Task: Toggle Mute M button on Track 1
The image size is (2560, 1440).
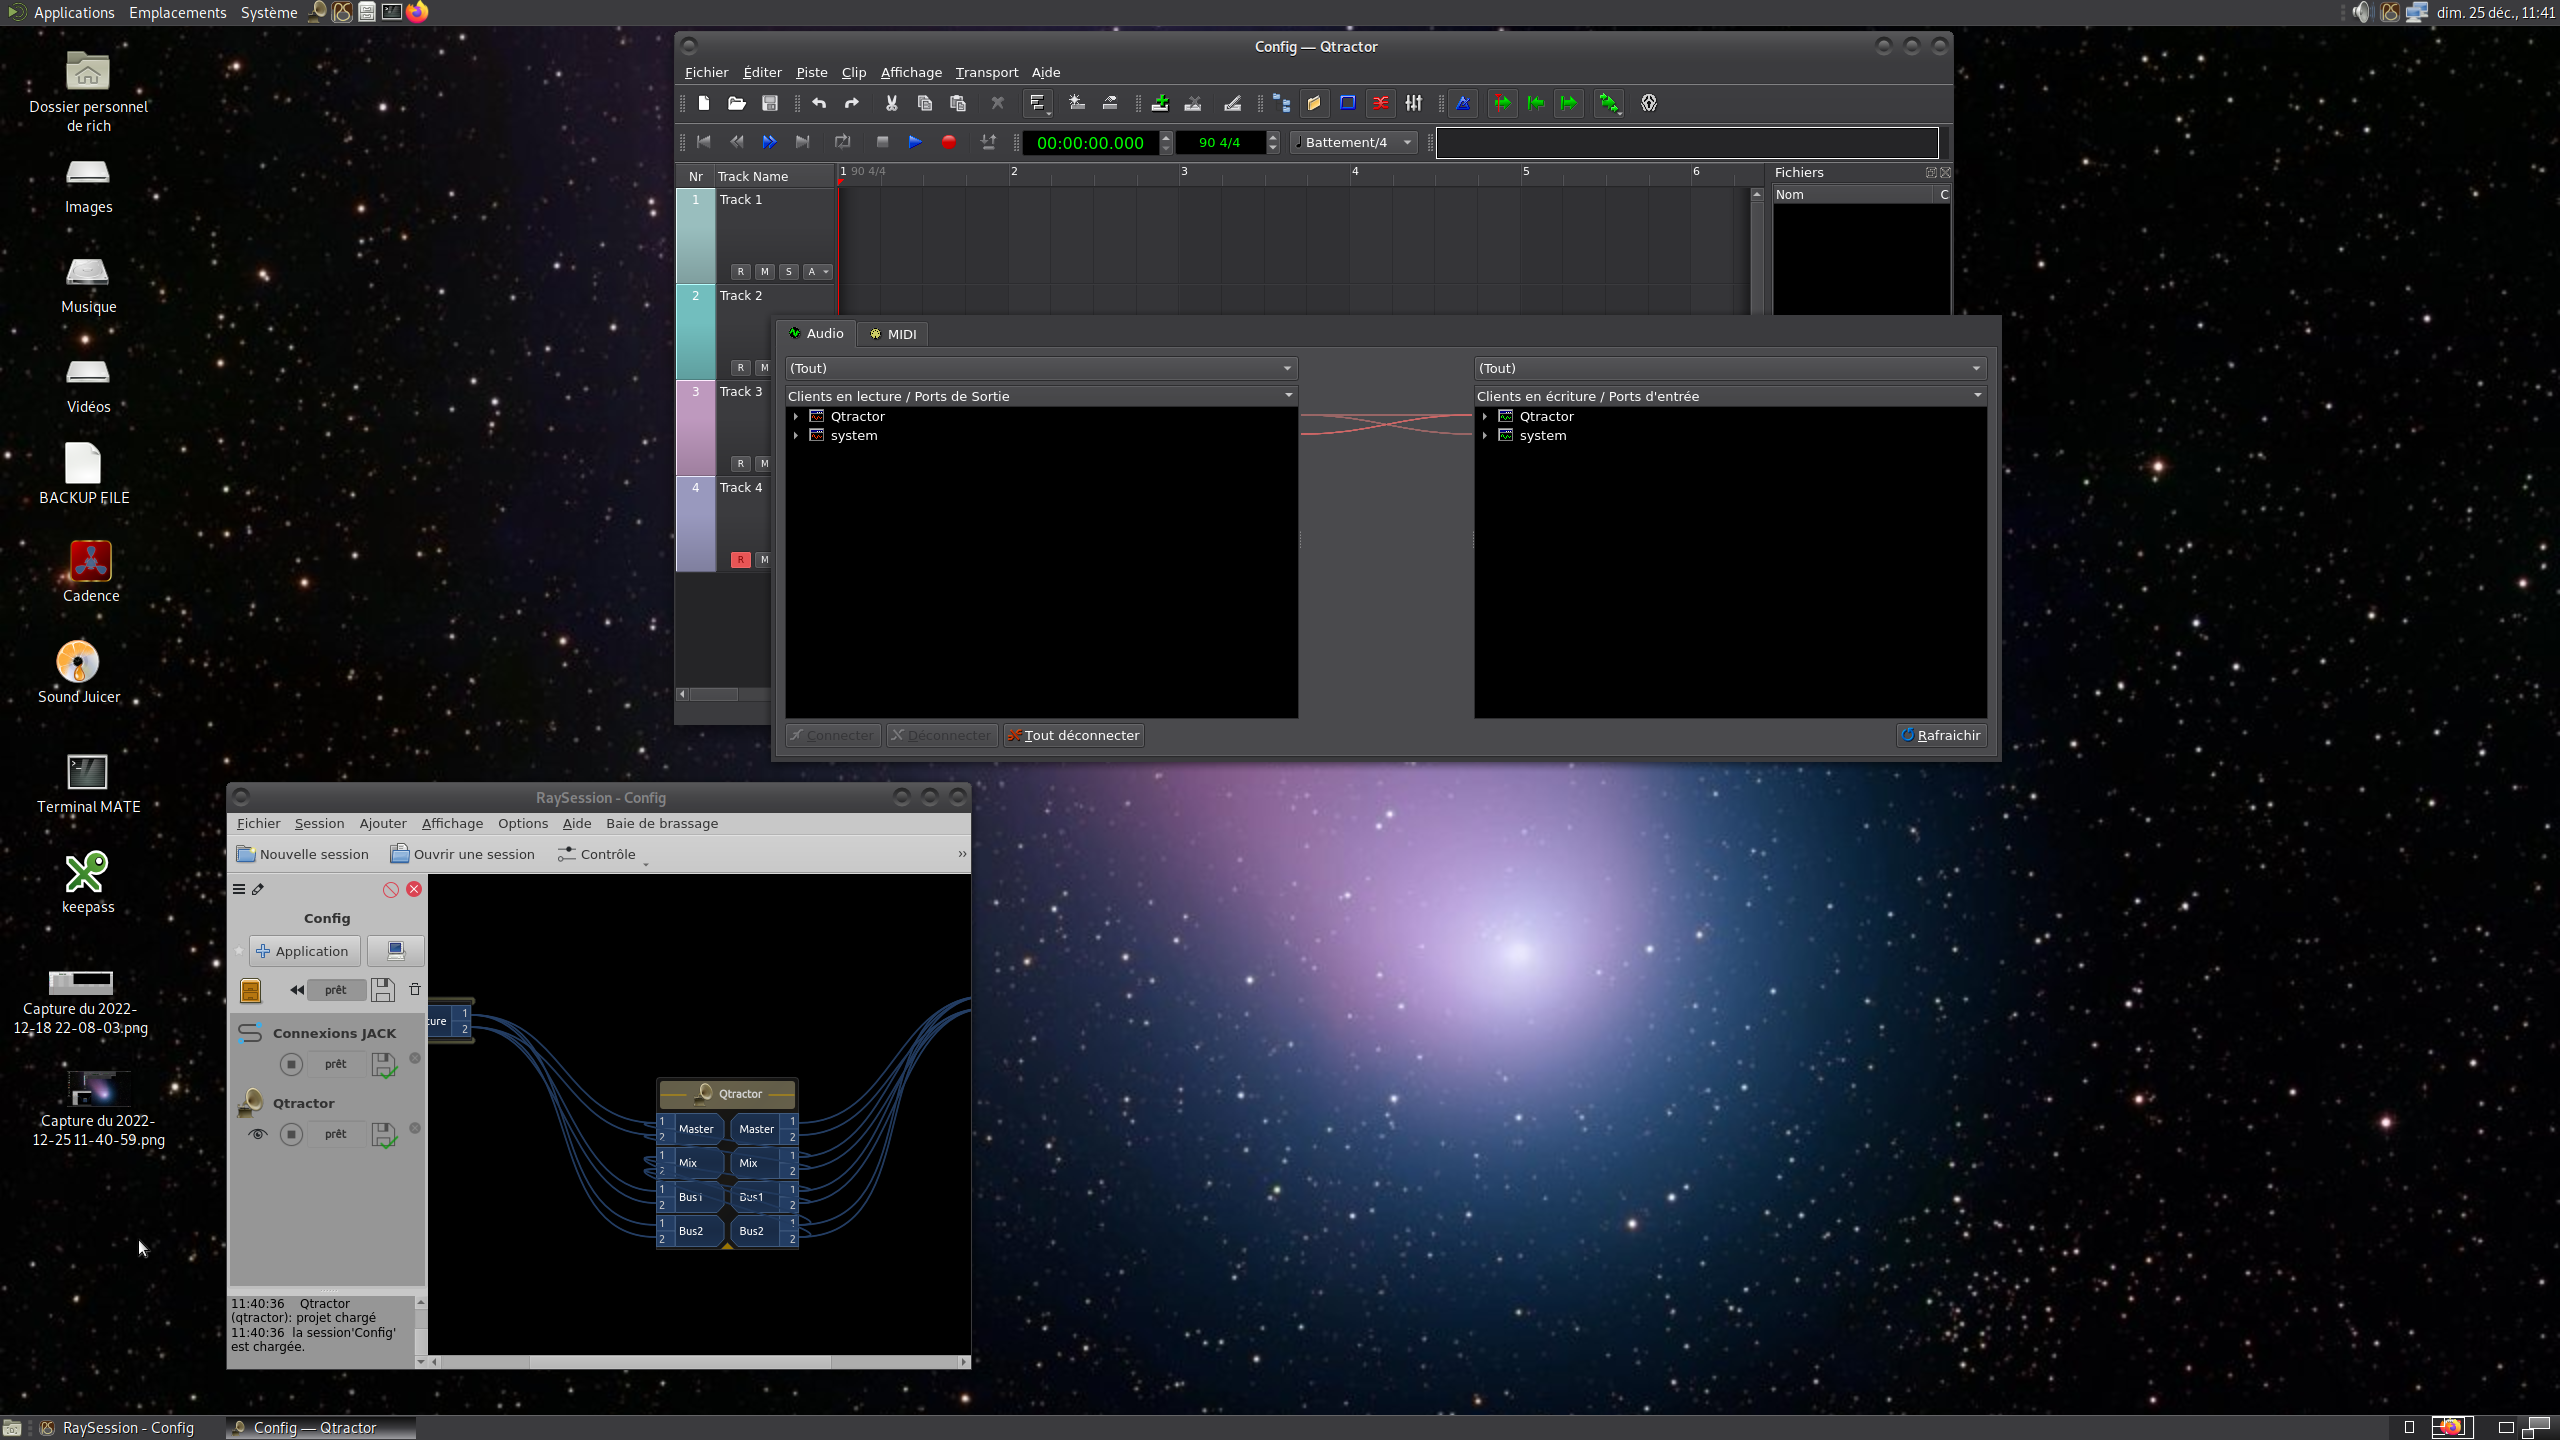Action: tap(765, 272)
